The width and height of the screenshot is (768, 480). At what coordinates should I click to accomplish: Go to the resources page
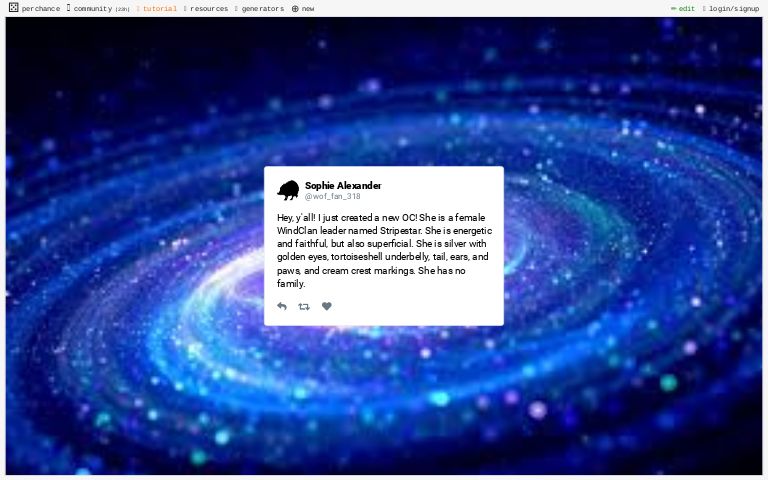[209, 9]
